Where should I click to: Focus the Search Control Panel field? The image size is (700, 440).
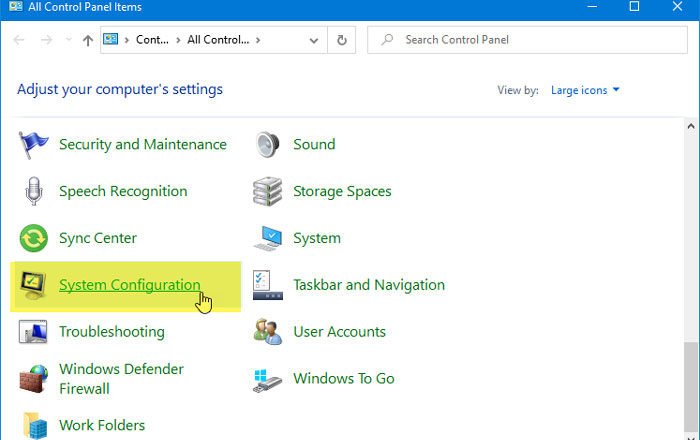527,40
